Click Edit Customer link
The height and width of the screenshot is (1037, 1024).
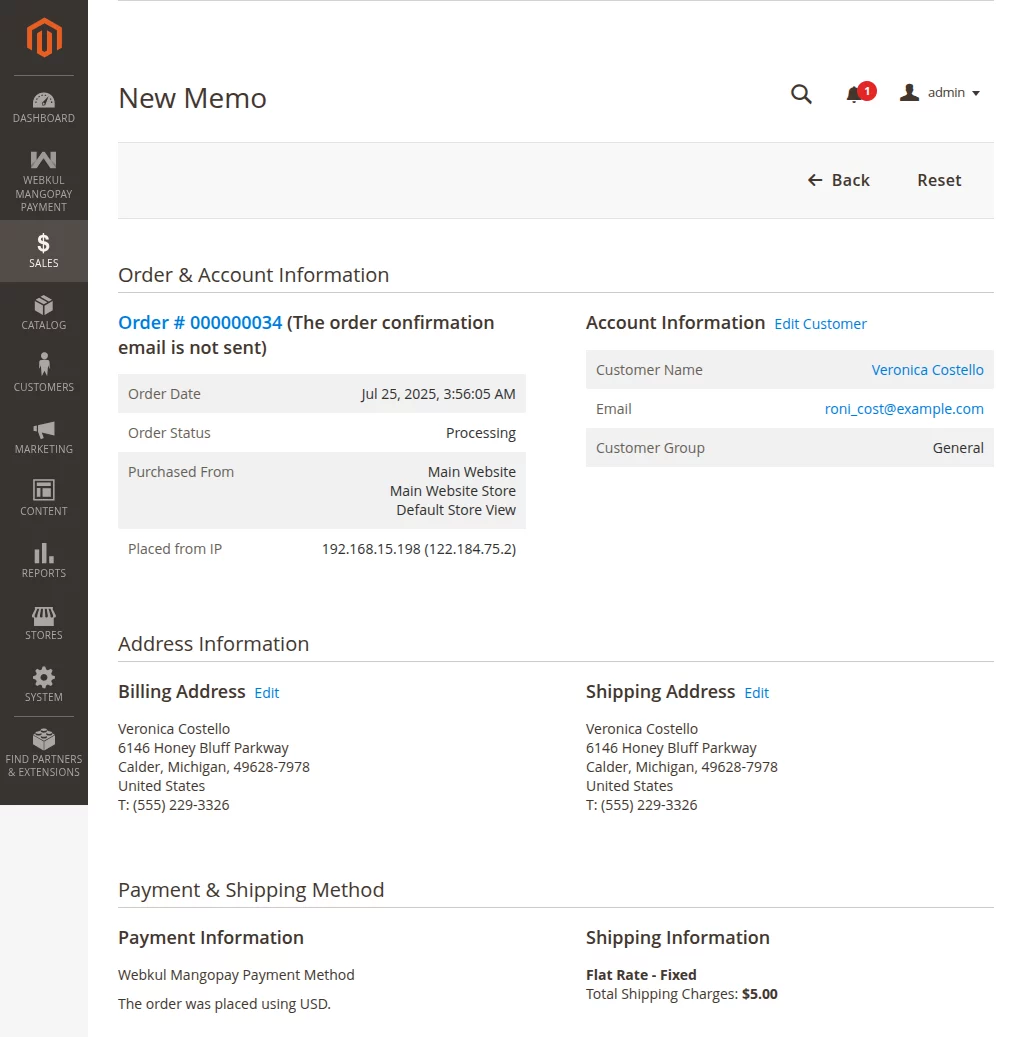pyautogui.click(x=820, y=324)
